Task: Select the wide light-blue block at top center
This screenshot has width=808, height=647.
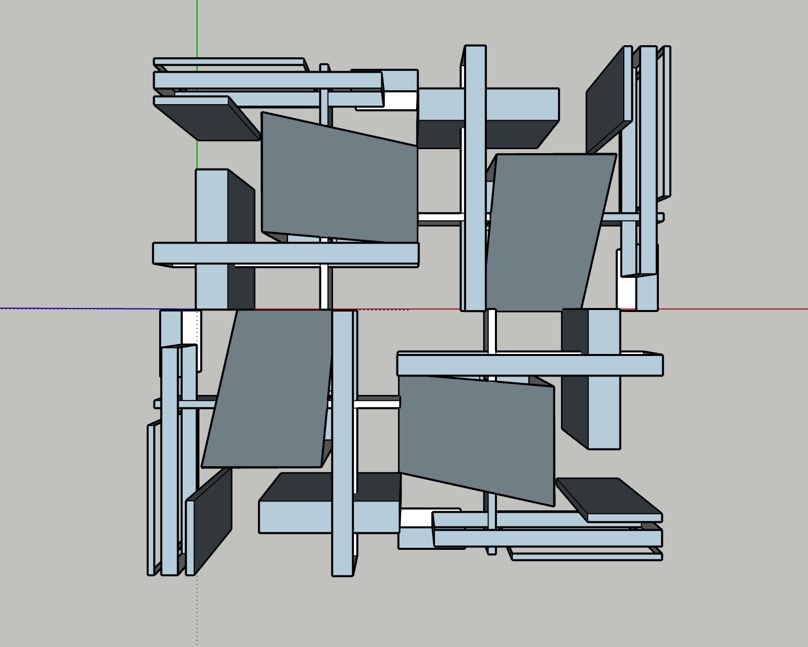Action: (x=520, y=104)
